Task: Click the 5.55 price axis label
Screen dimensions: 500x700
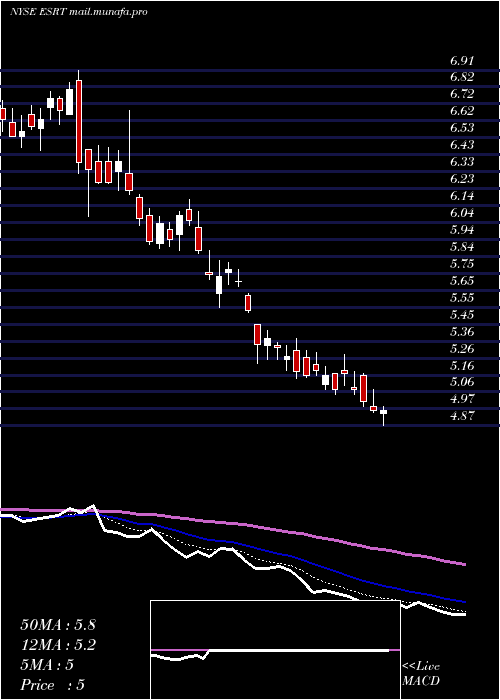Action: pyautogui.click(x=462, y=298)
